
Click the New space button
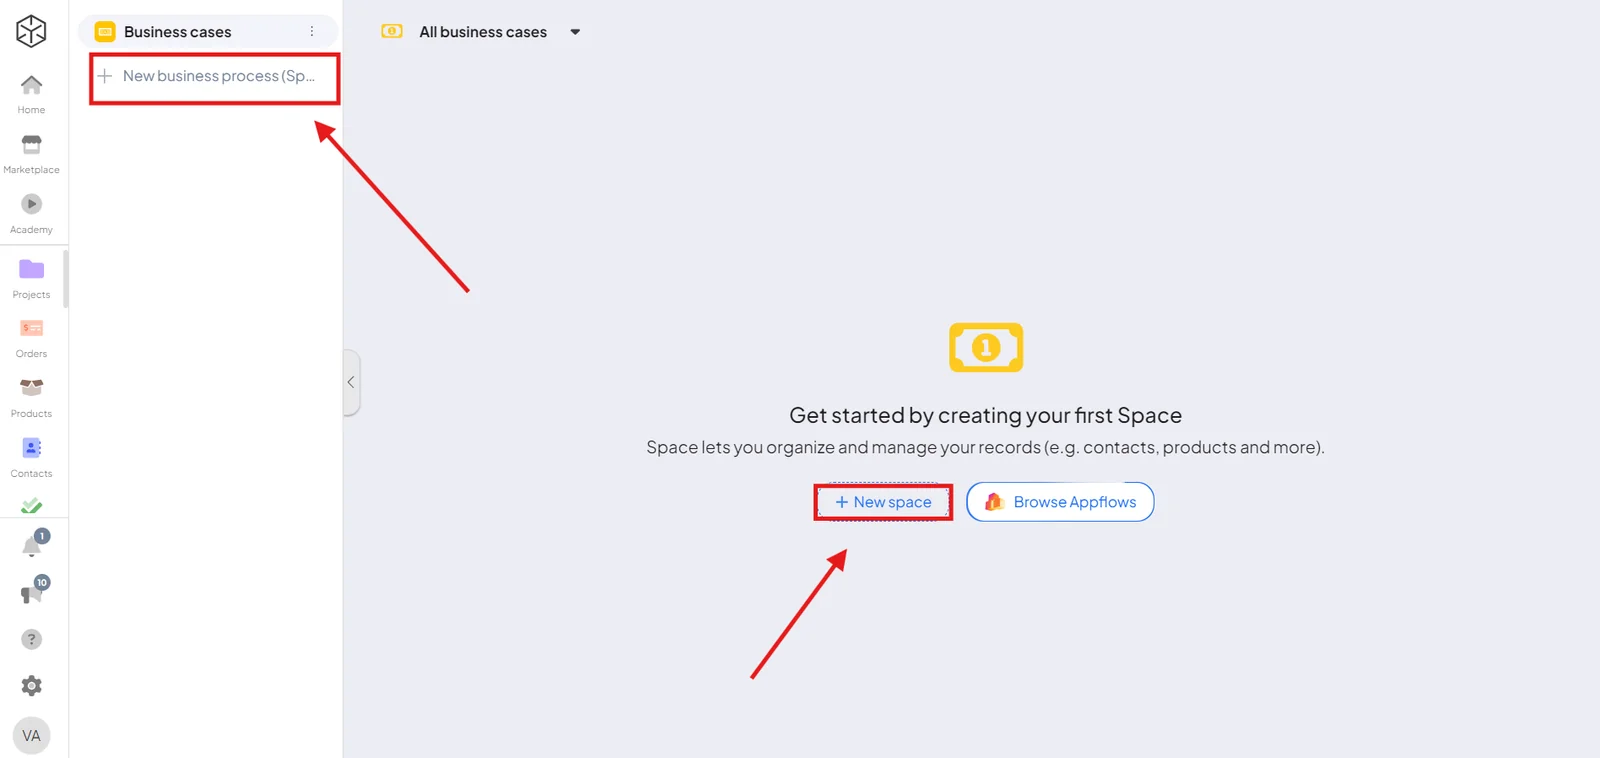pos(883,502)
